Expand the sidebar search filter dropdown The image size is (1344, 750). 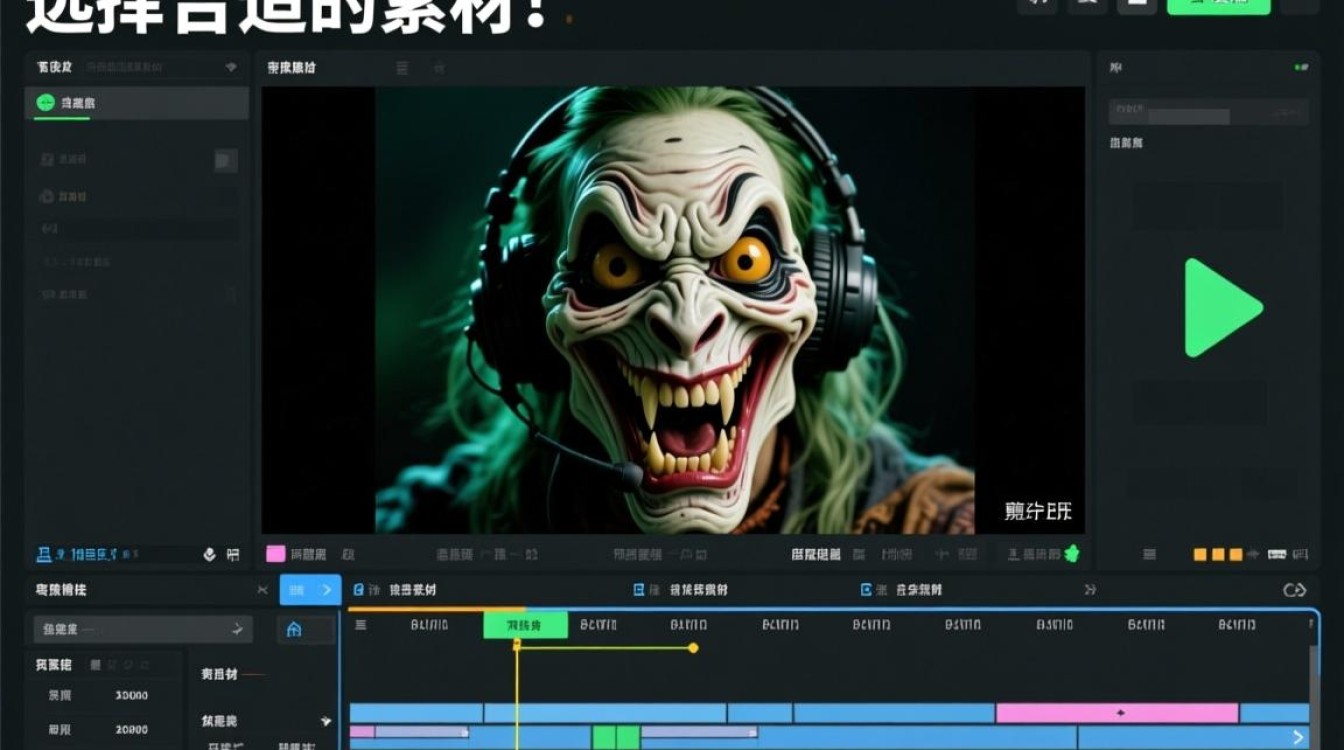click(232, 67)
